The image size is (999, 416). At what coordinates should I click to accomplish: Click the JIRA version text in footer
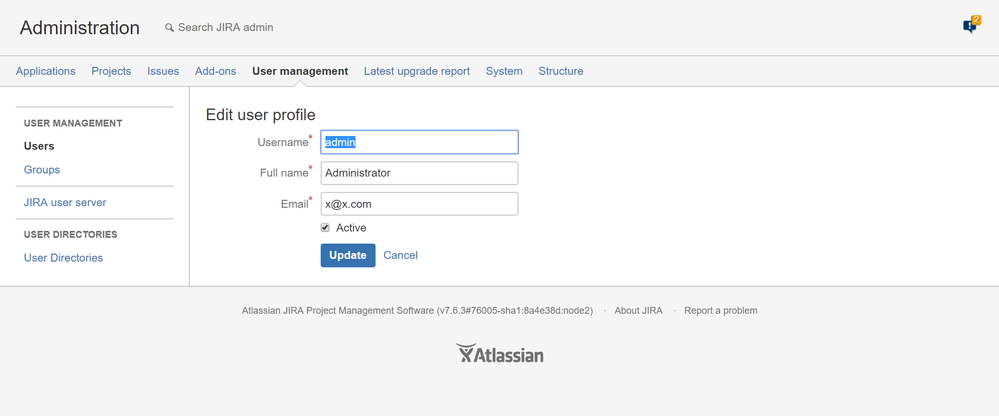417,311
